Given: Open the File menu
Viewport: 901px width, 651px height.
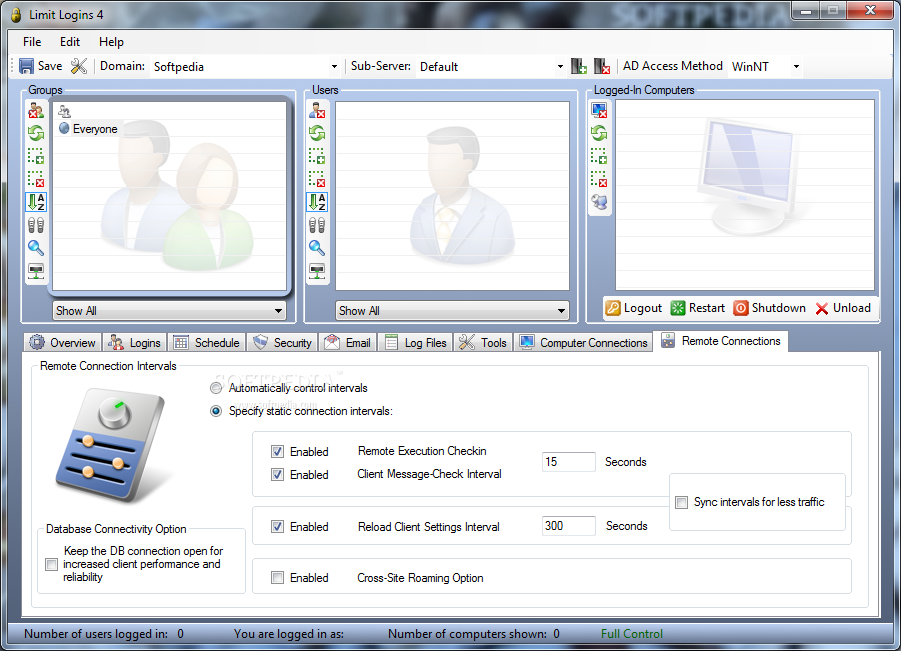Looking at the screenshot, I should click(32, 42).
